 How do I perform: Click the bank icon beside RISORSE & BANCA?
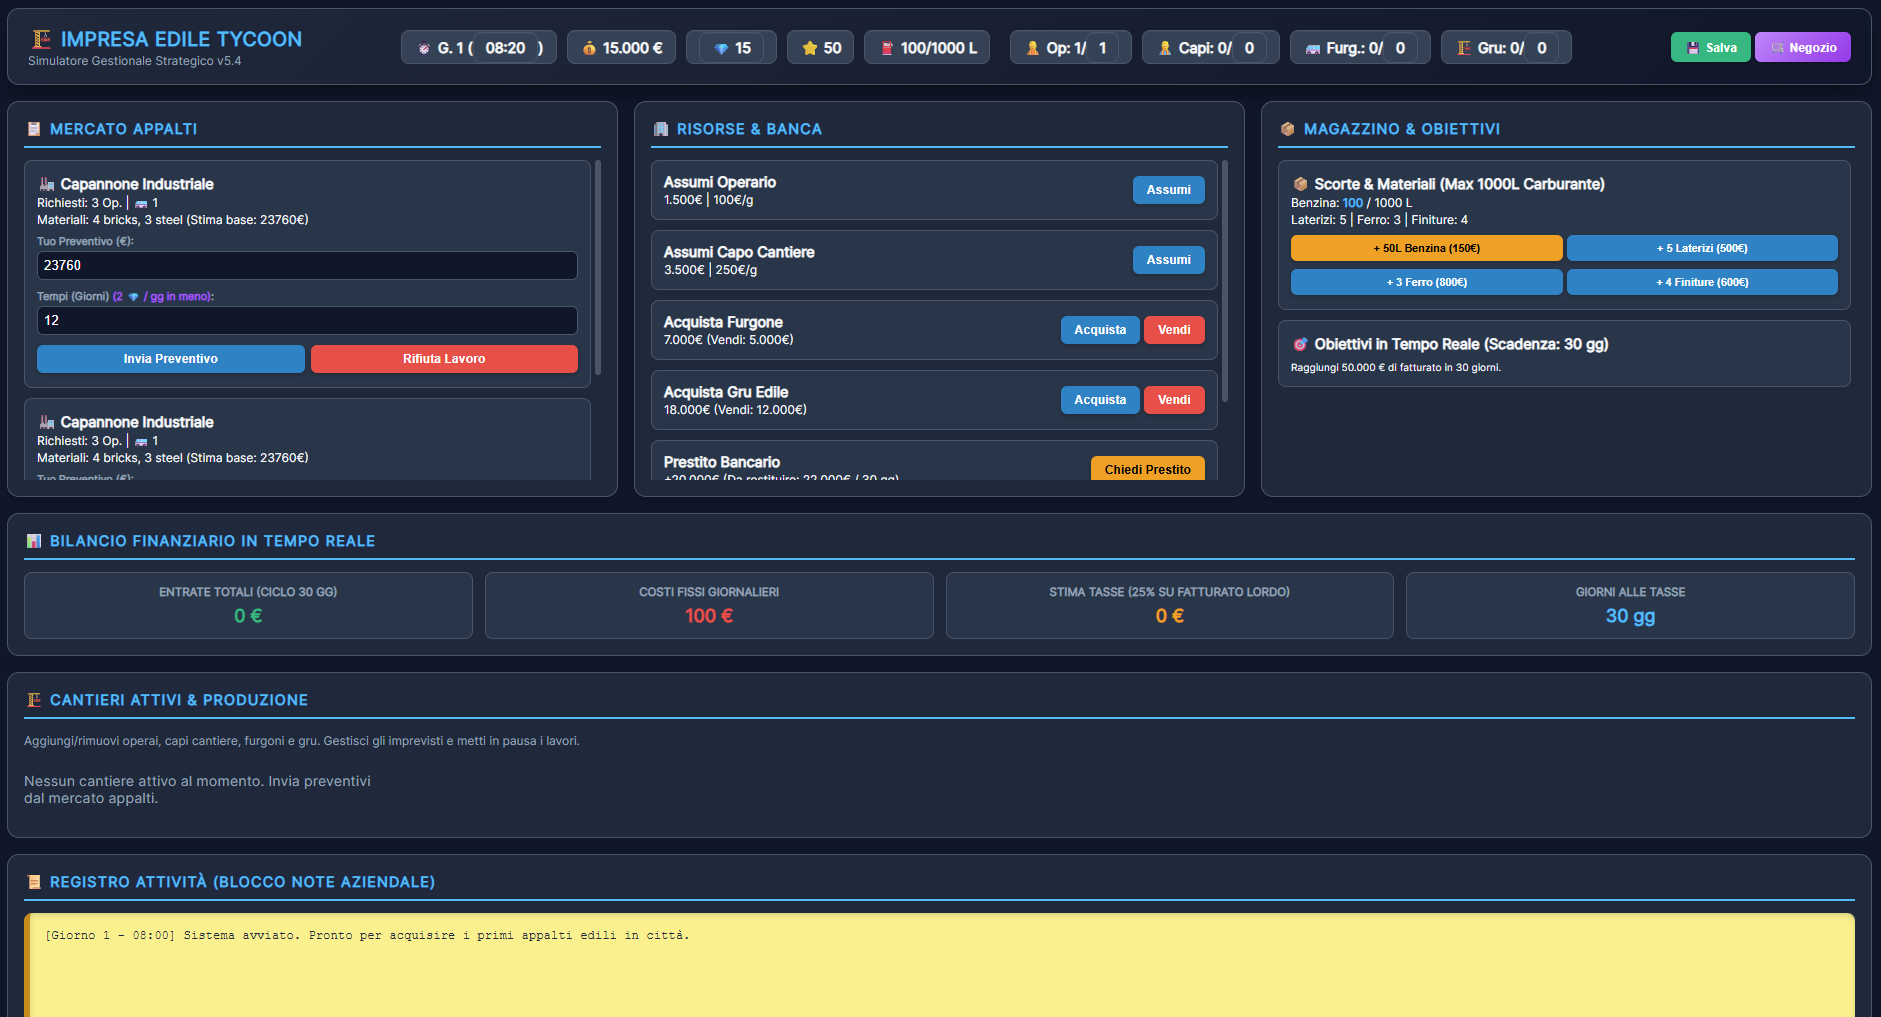[x=661, y=129]
